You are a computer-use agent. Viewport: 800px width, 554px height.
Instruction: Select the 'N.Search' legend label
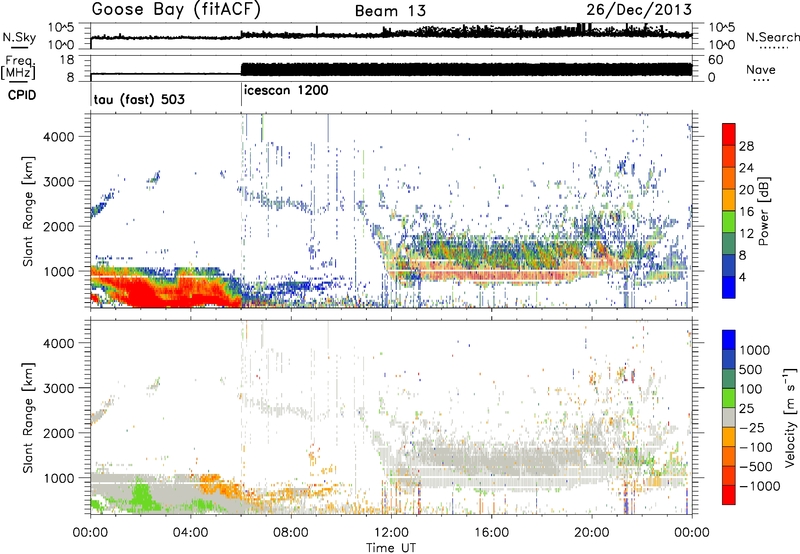click(x=773, y=37)
